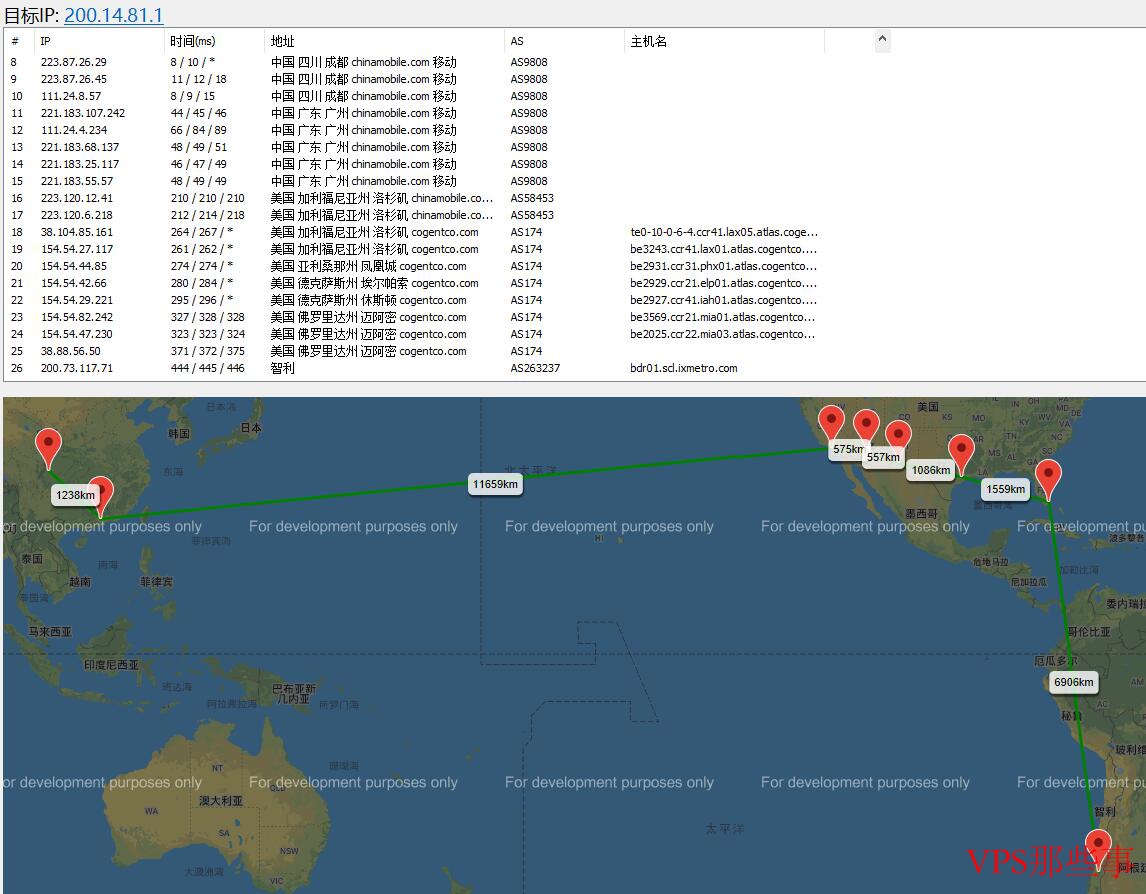Click the 11659km distance label
This screenshot has height=894, width=1146.
[x=495, y=484]
